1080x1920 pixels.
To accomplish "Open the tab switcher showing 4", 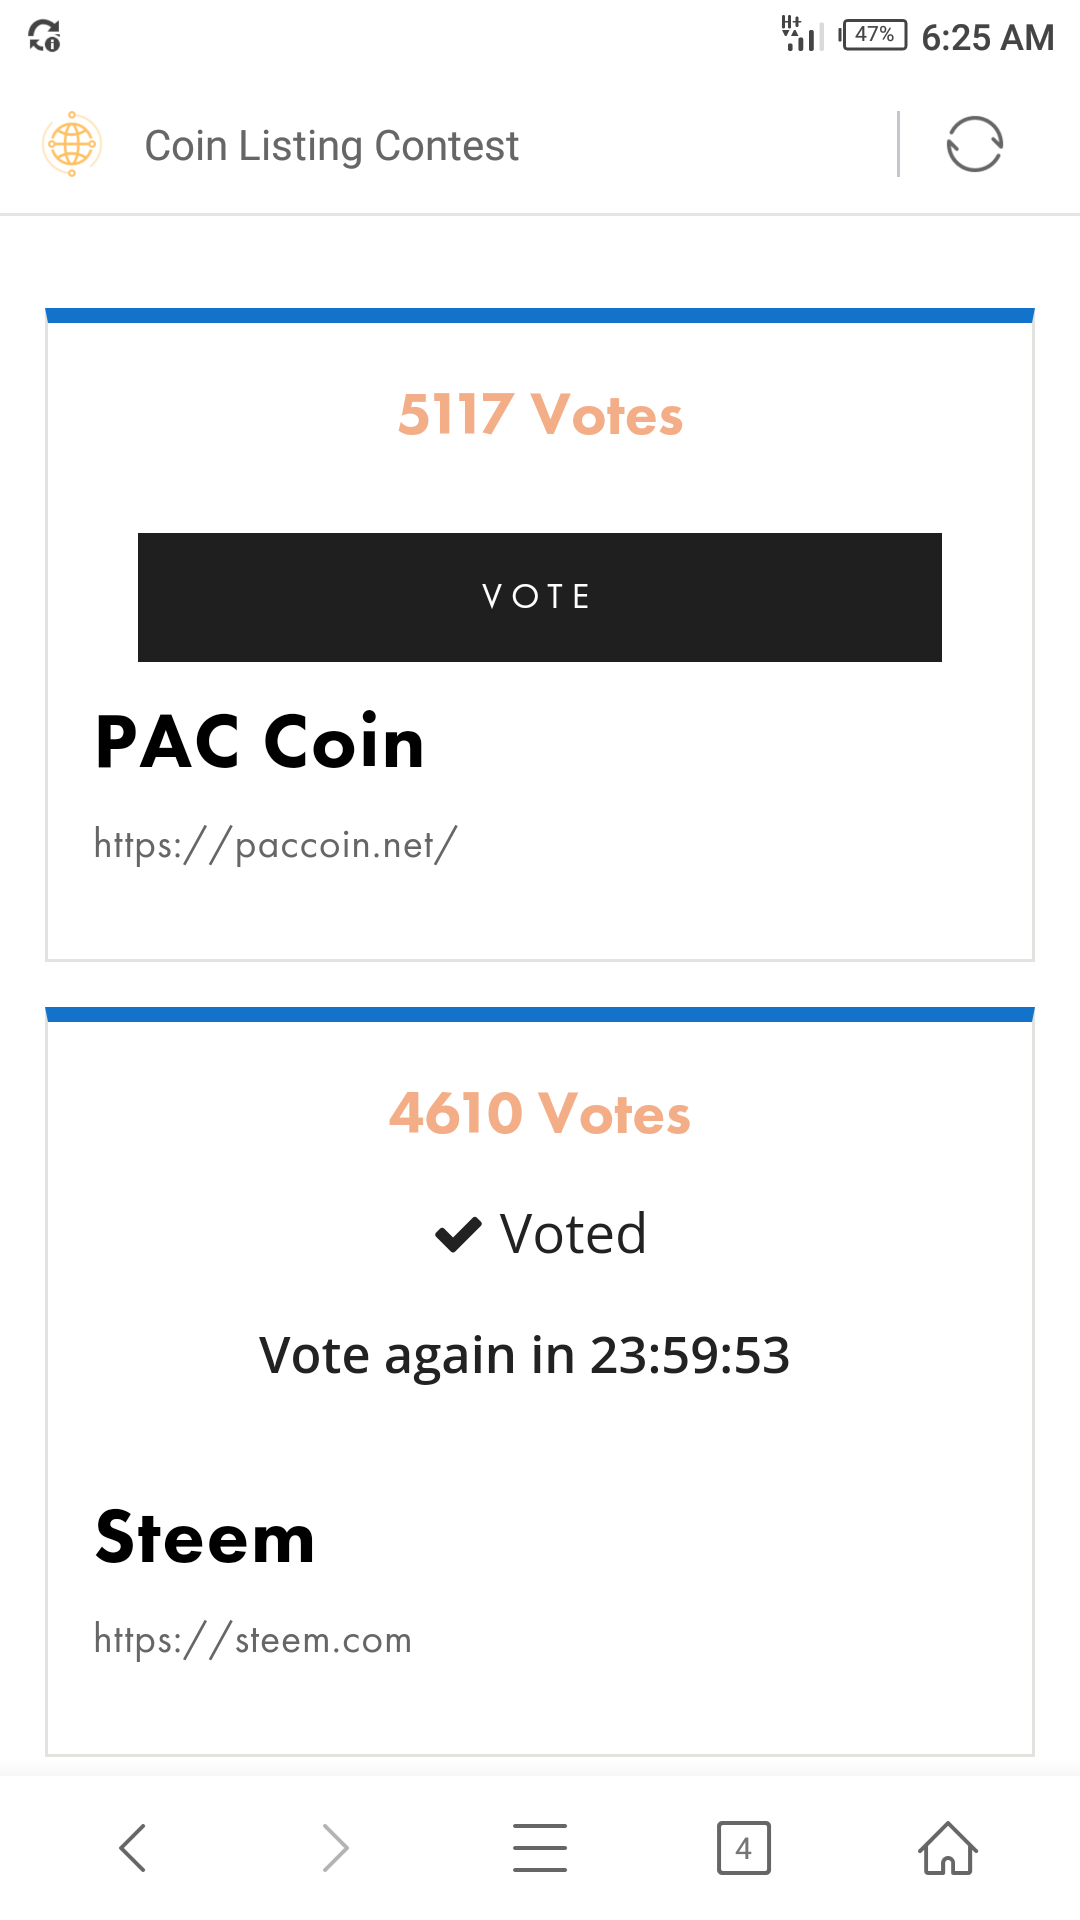I will 743,1847.
